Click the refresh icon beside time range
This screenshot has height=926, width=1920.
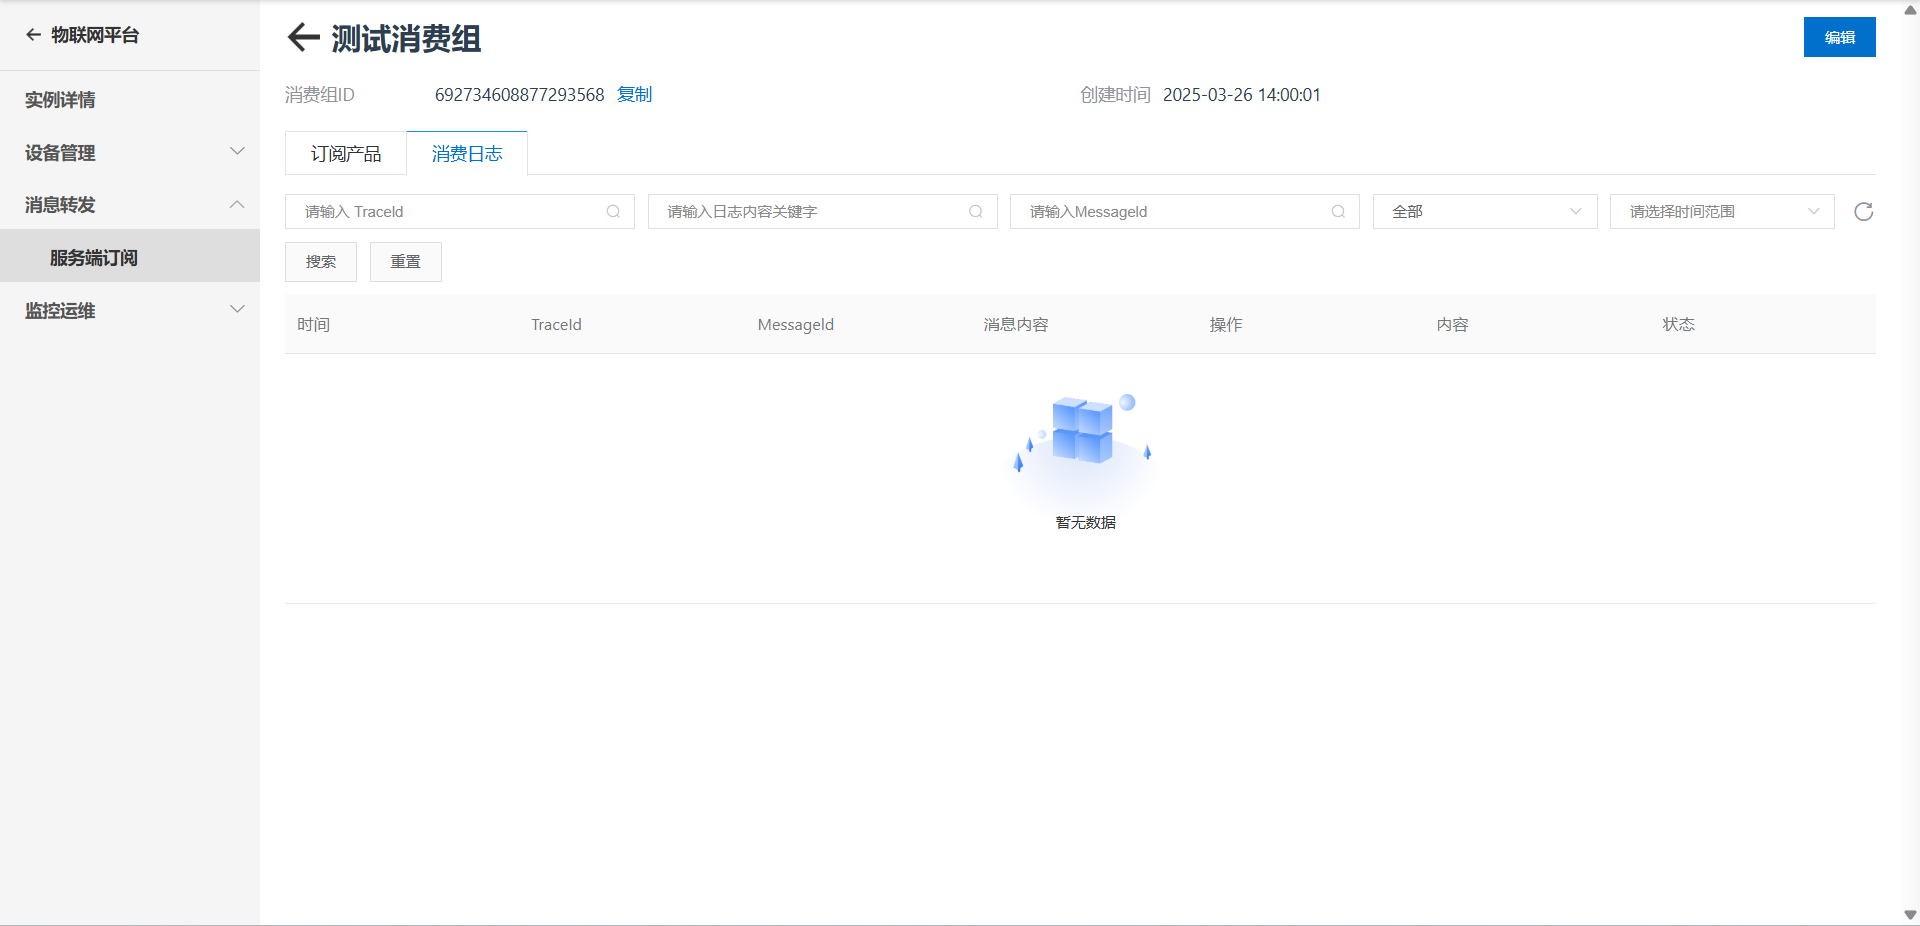coord(1863,212)
